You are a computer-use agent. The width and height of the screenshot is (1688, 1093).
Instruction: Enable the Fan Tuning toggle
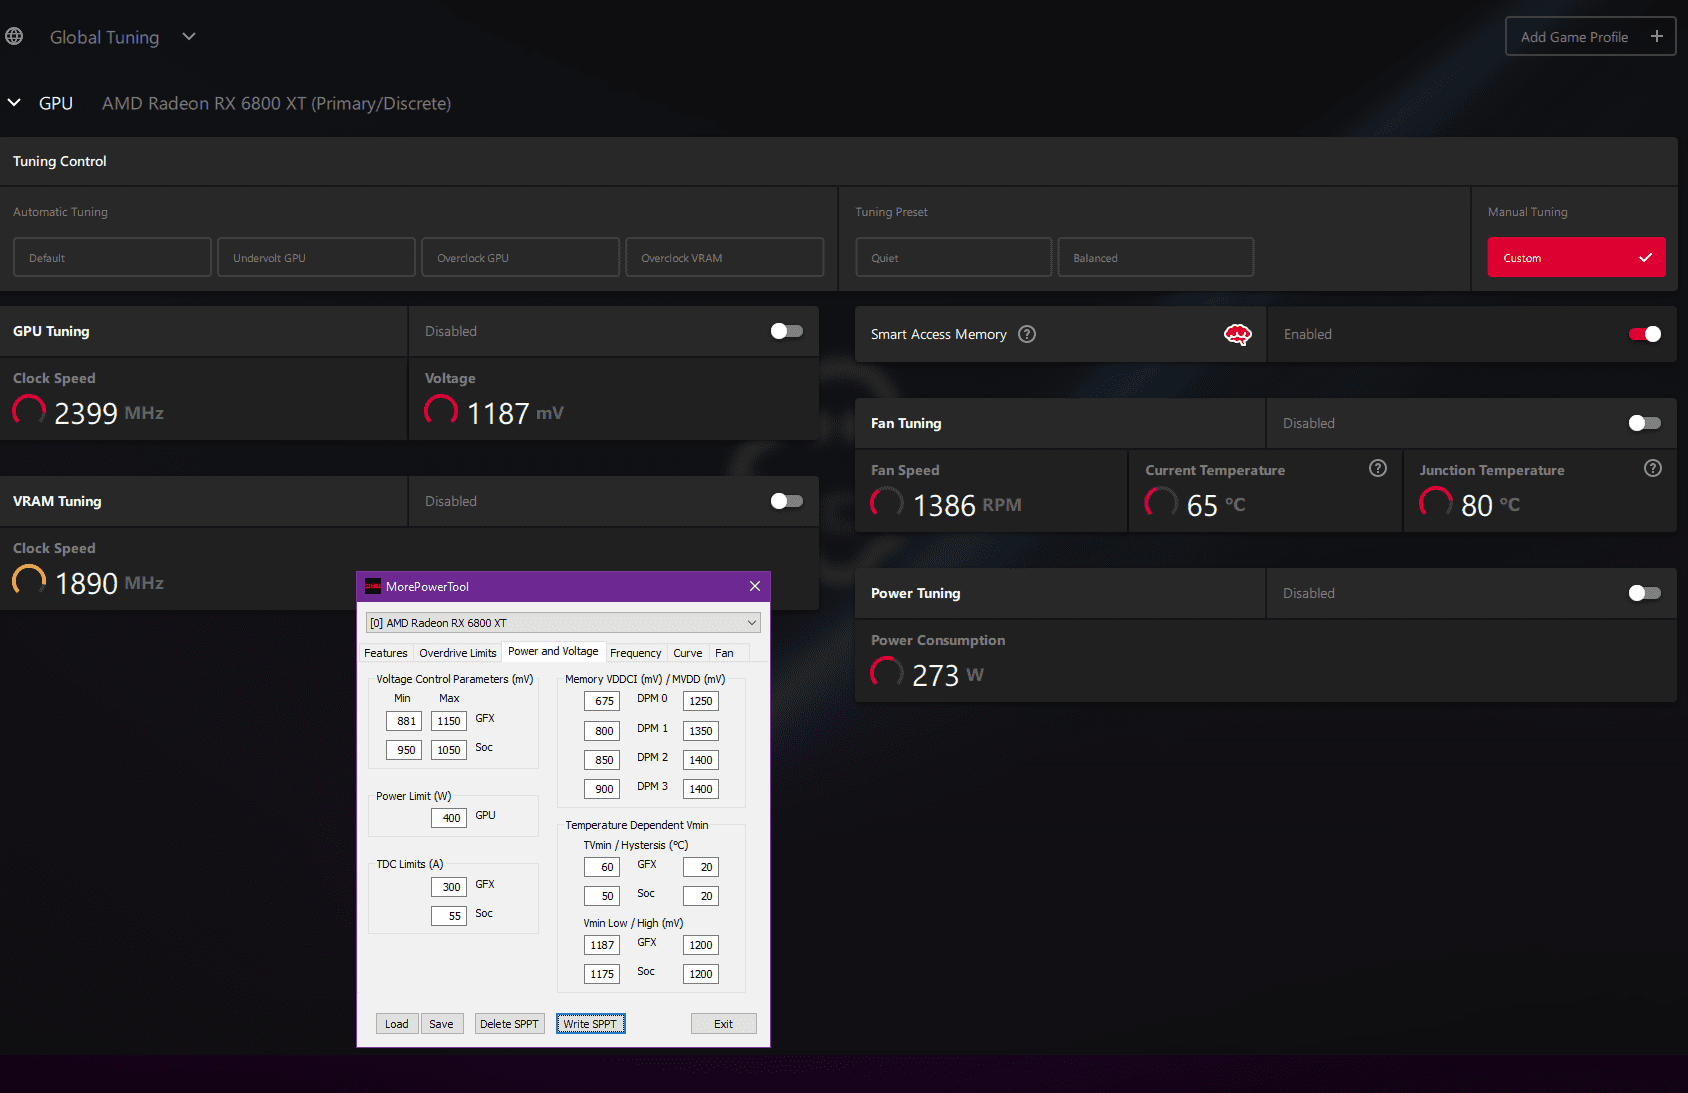(1645, 423)
